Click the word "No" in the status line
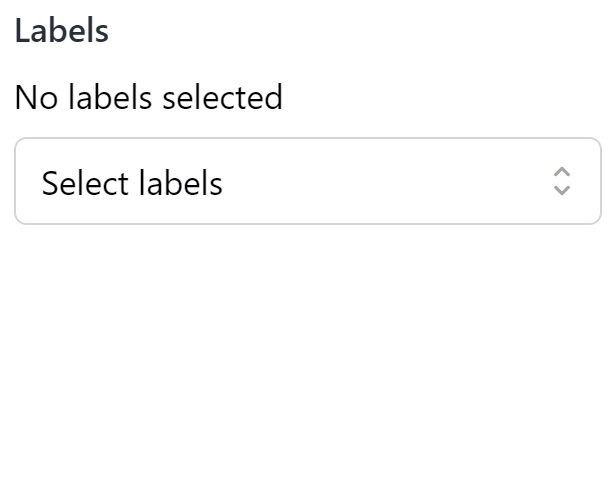The width and height of the screenshot is (615, 496). (x=37, y=98)
